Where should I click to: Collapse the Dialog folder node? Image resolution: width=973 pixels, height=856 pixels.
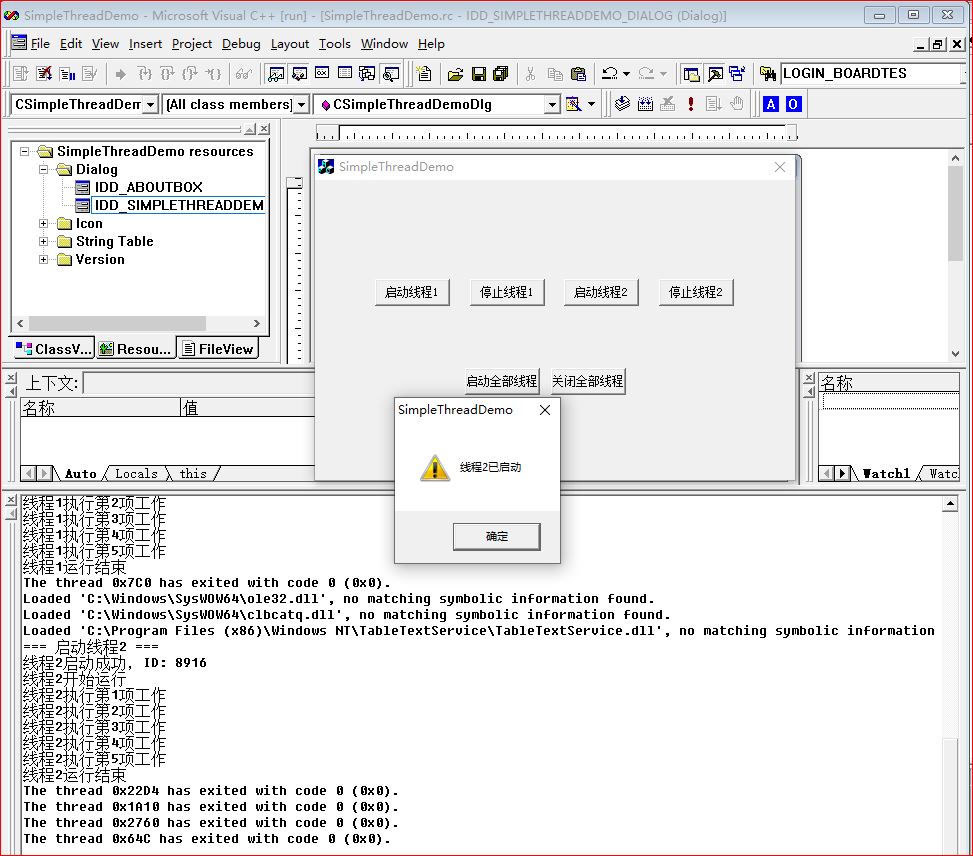pyautogui.click(x=43, y=169)
